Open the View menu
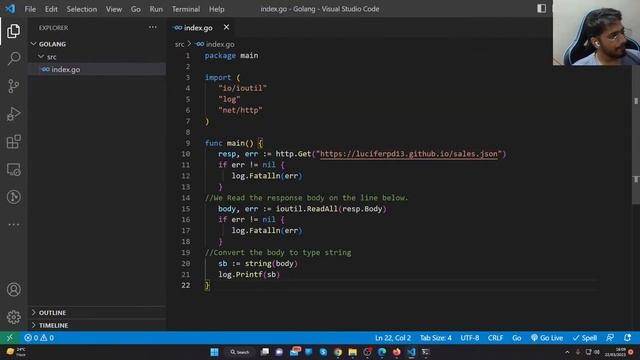640x360 pixels. (x=114, y=9)
